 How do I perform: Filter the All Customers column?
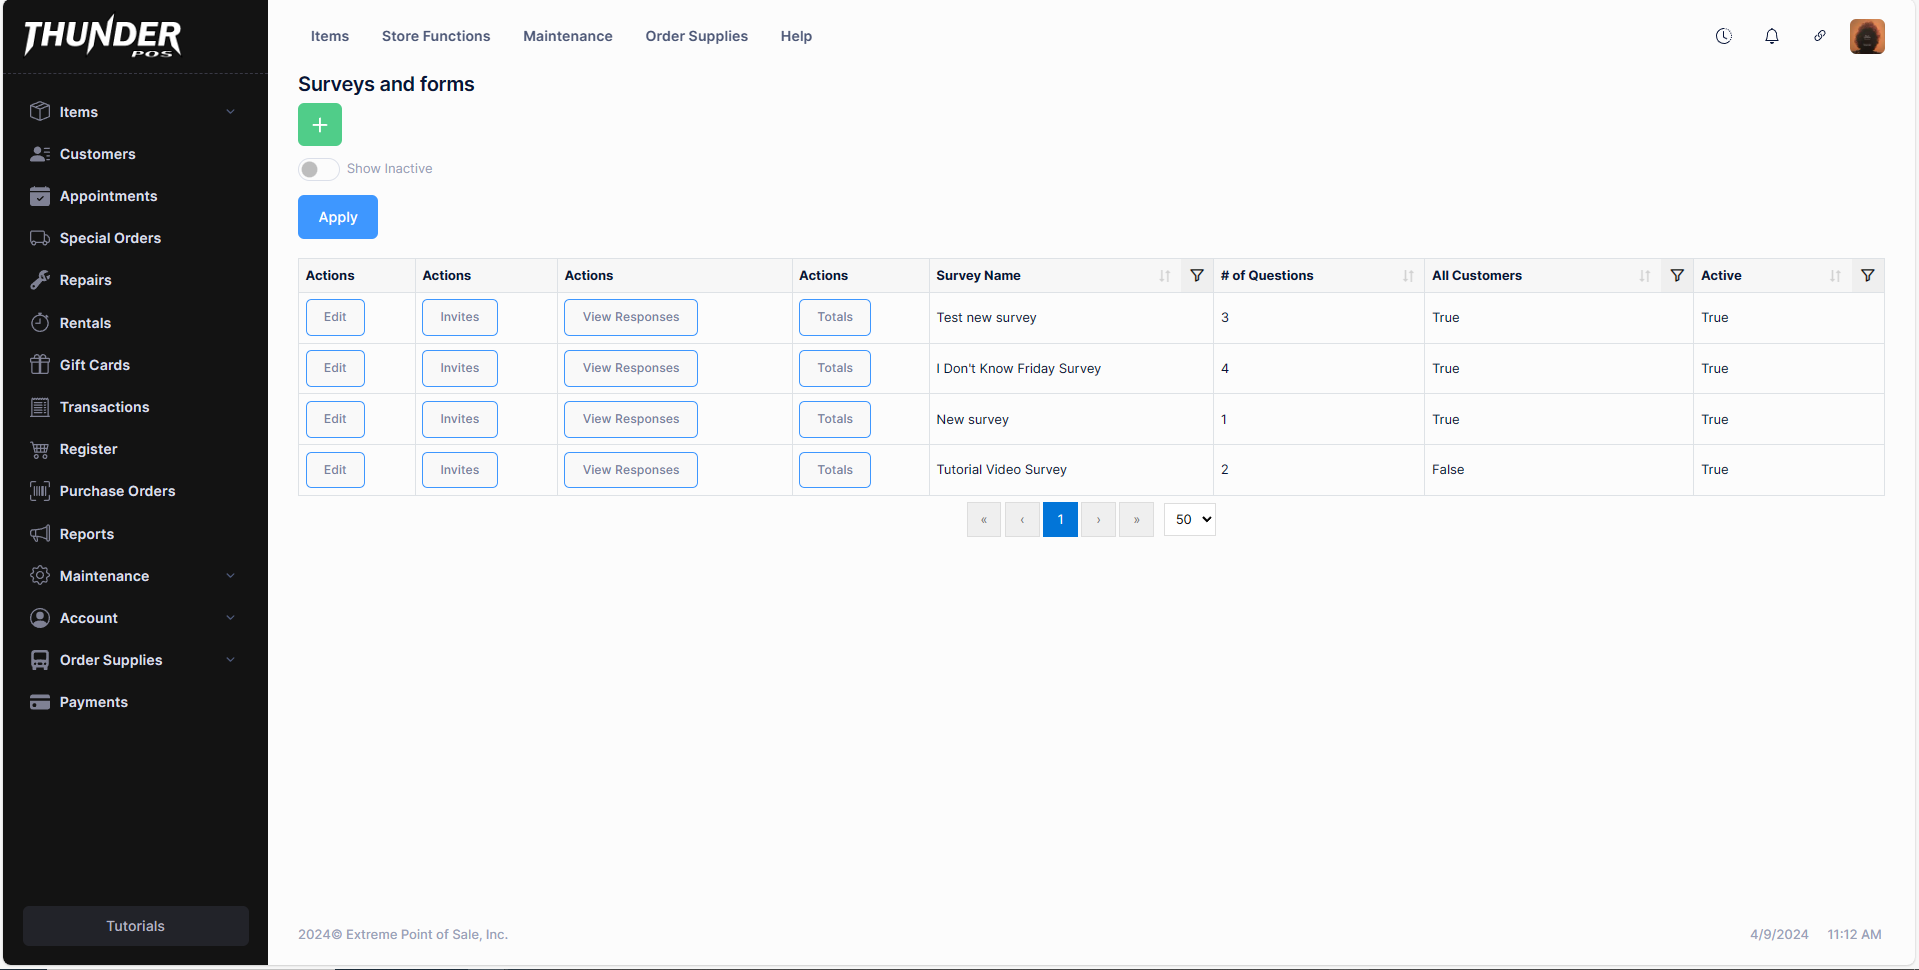(x=1676, y=276)
